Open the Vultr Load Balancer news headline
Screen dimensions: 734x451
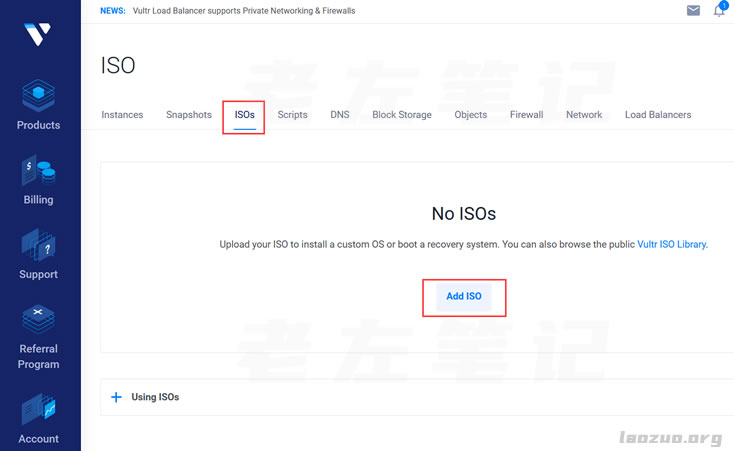coord(244,11)
